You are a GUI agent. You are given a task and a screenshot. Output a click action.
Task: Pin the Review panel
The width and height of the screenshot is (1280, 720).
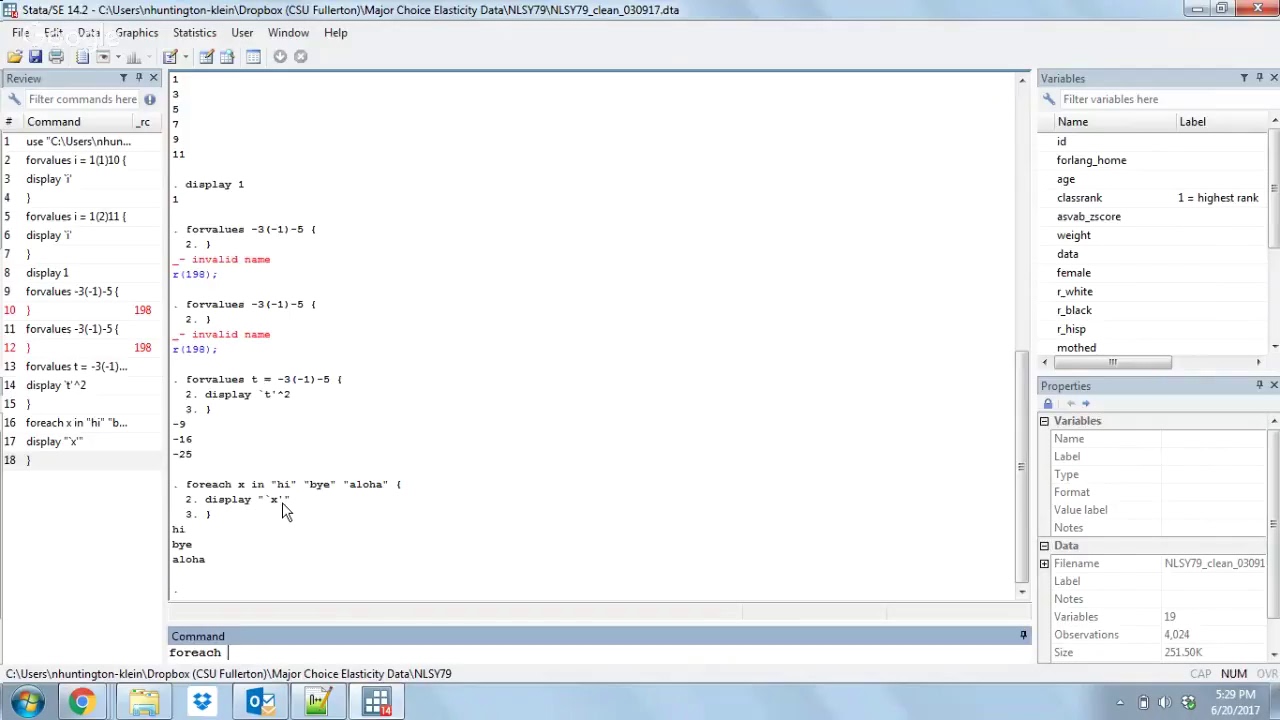139,78
